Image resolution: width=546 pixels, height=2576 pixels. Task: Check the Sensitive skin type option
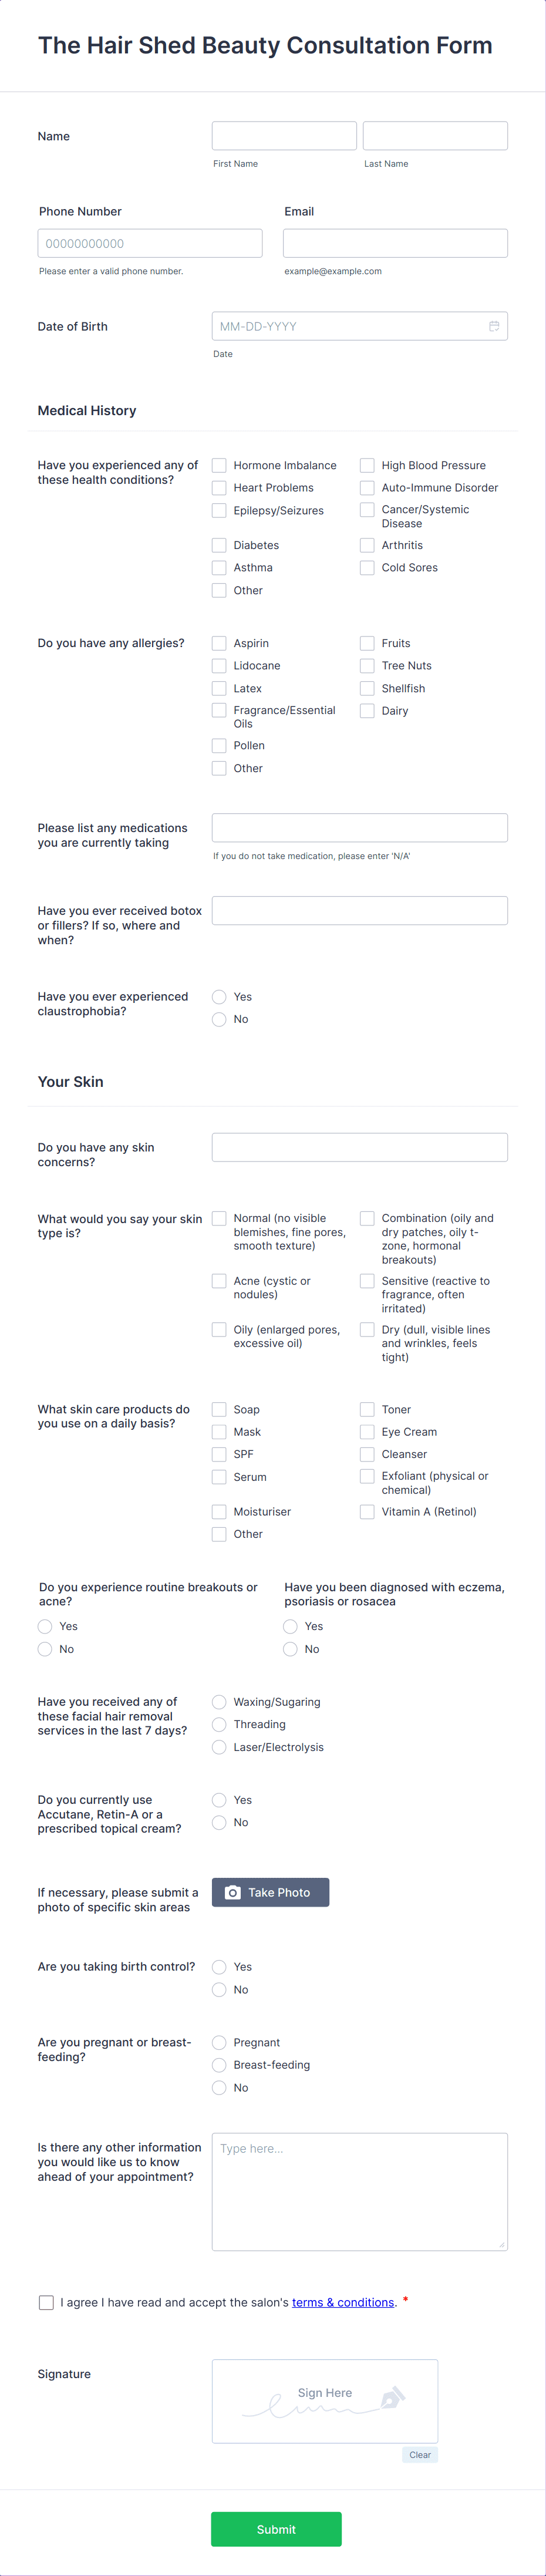367,1281
